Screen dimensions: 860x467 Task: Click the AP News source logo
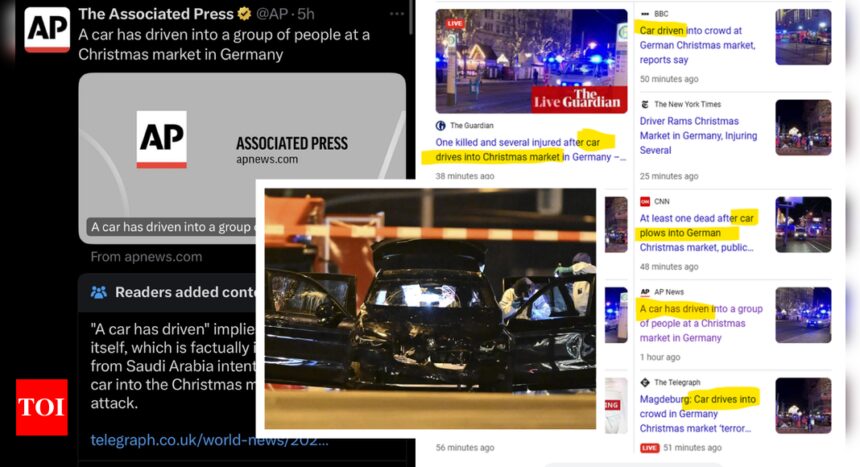[645, 292]
